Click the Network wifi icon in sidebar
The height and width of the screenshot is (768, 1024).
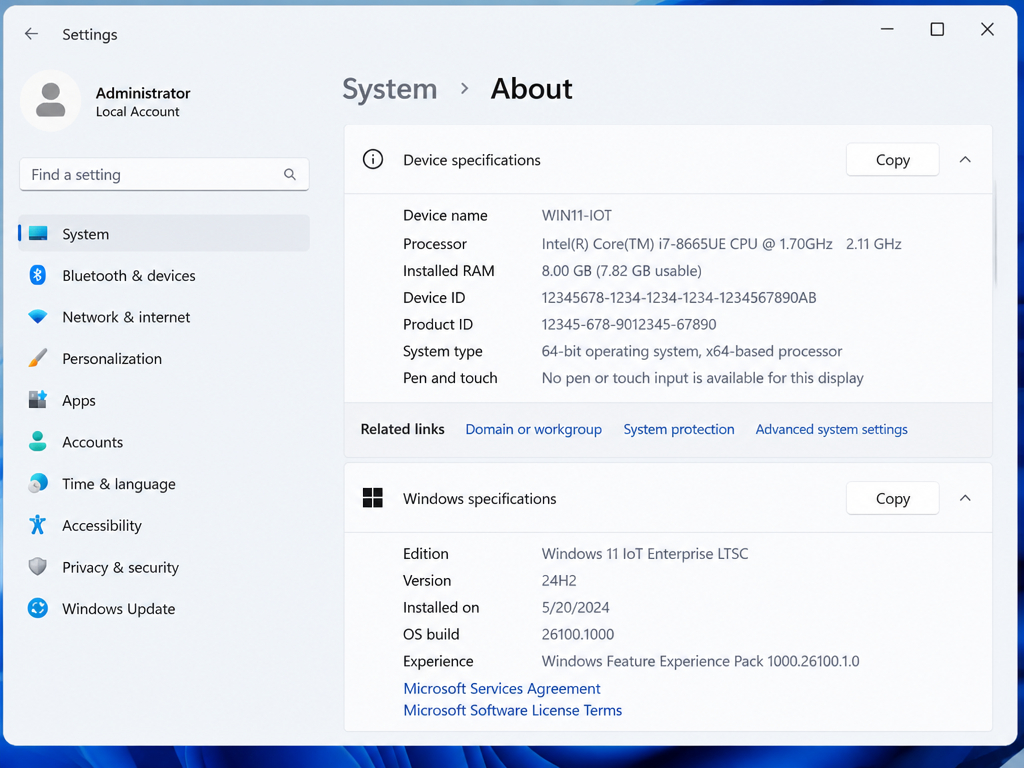click(38, 317)
